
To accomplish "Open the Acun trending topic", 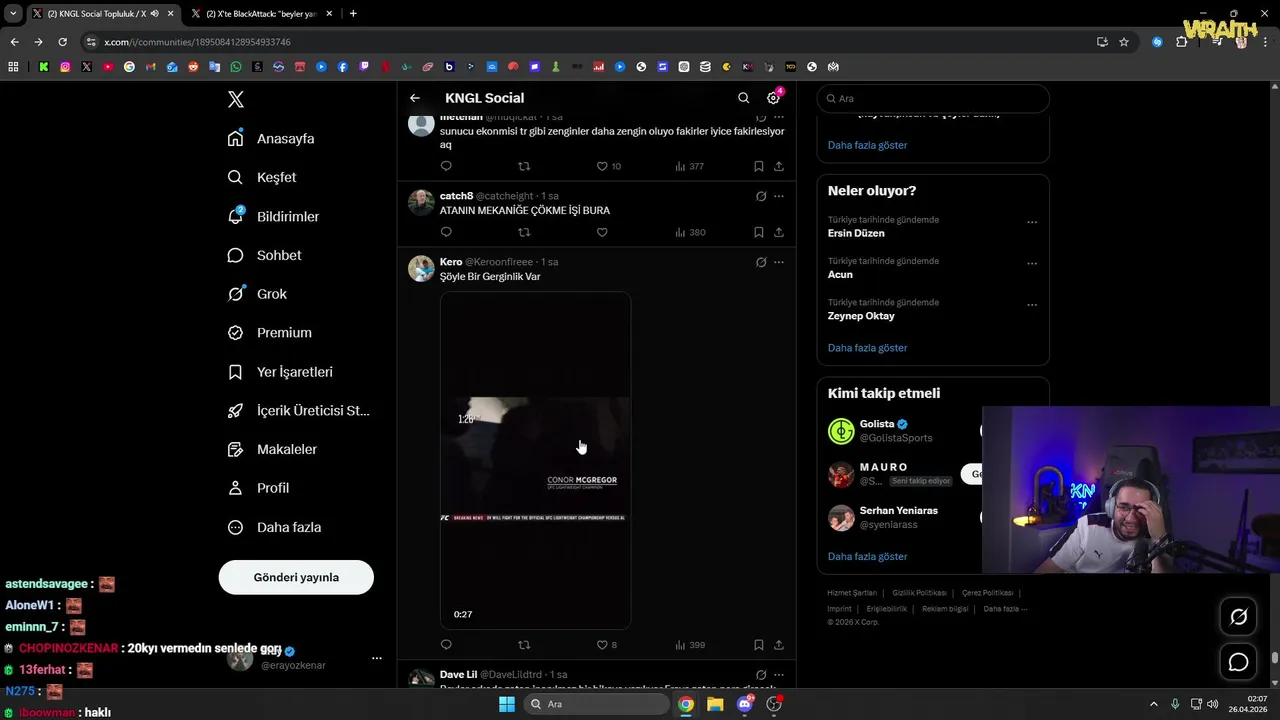I will click(x=840, y=274).
